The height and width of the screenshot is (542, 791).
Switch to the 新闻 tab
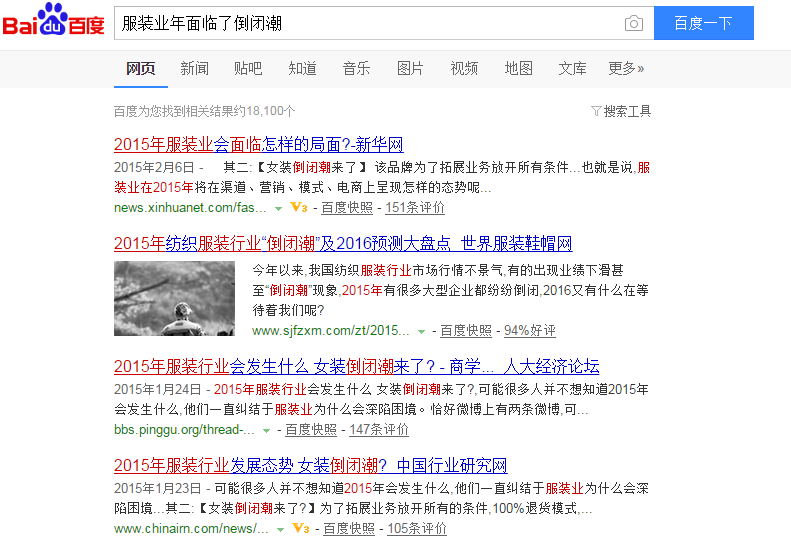point(195,69)
